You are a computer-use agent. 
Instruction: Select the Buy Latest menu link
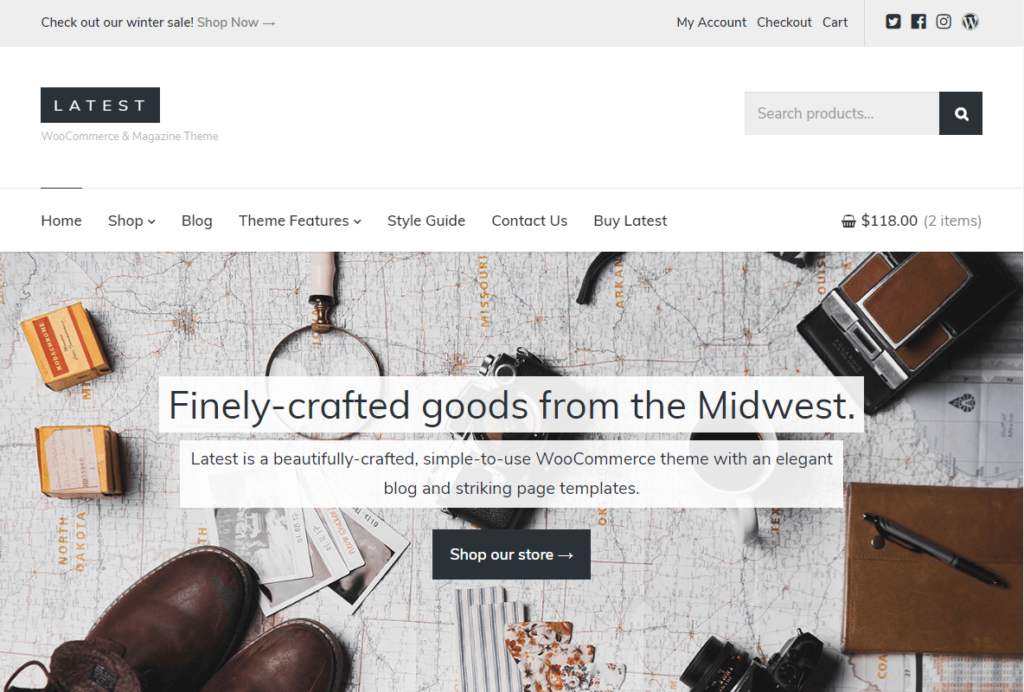pyautogui.click(x=630, y=221)
